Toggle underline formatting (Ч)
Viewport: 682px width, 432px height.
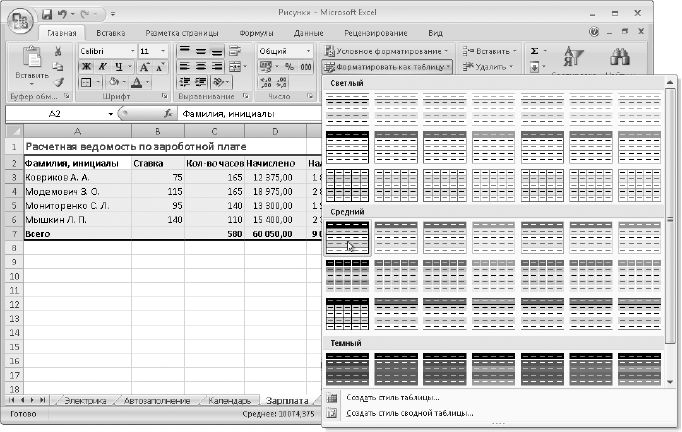pos(117,67)
